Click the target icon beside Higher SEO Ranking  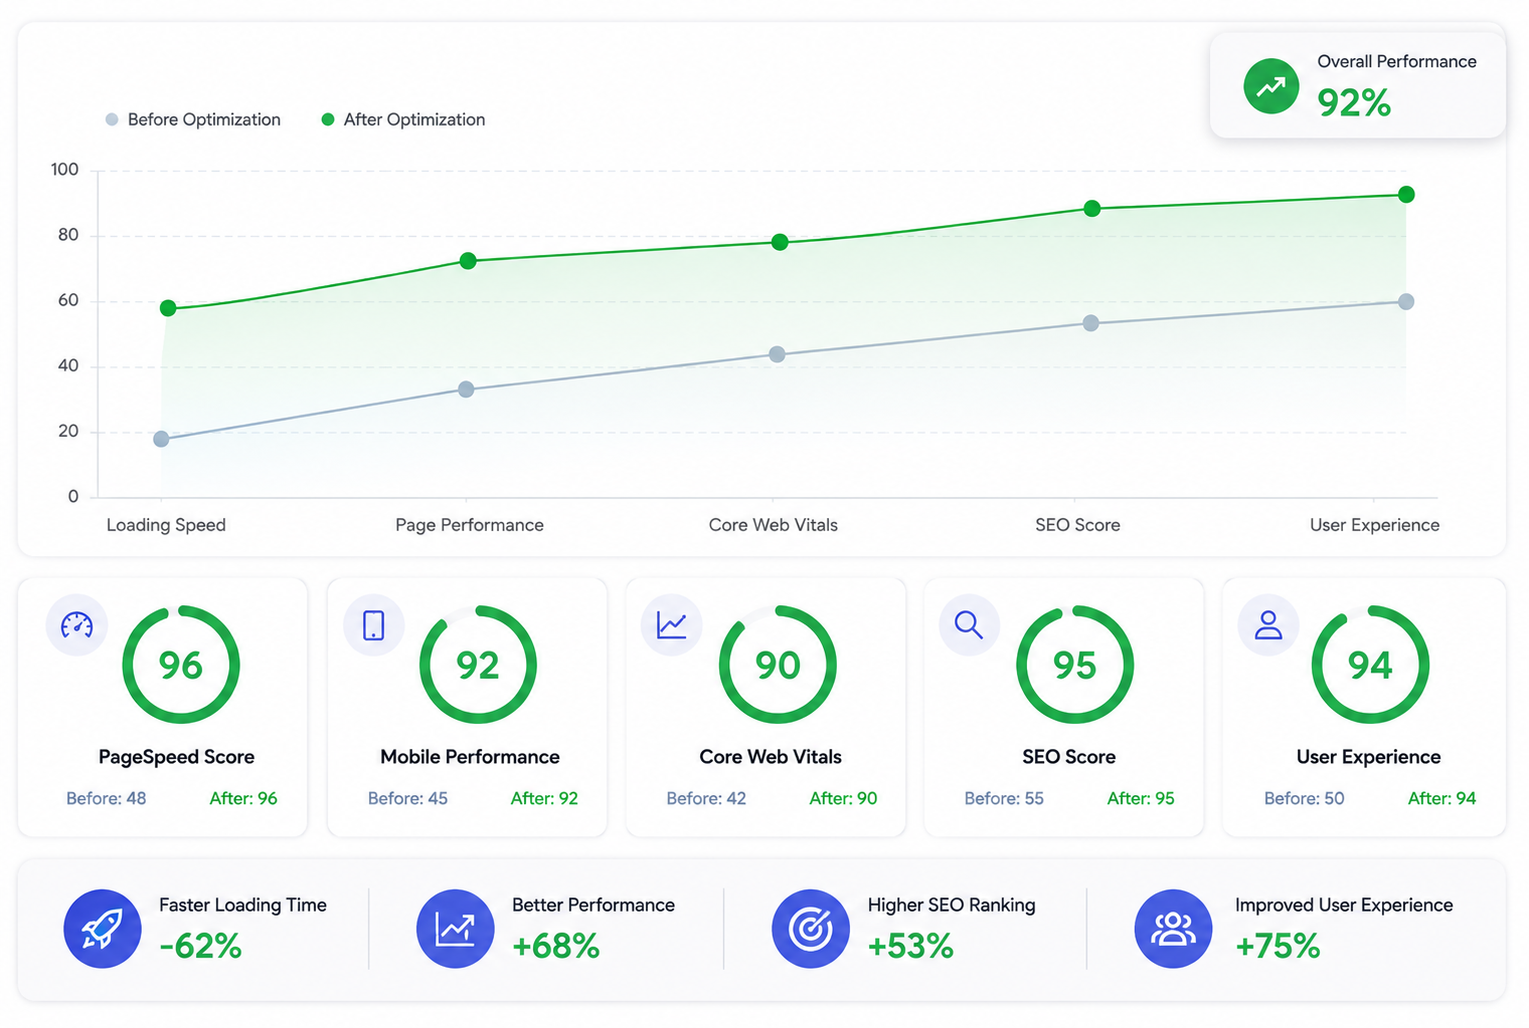[810, 928]
